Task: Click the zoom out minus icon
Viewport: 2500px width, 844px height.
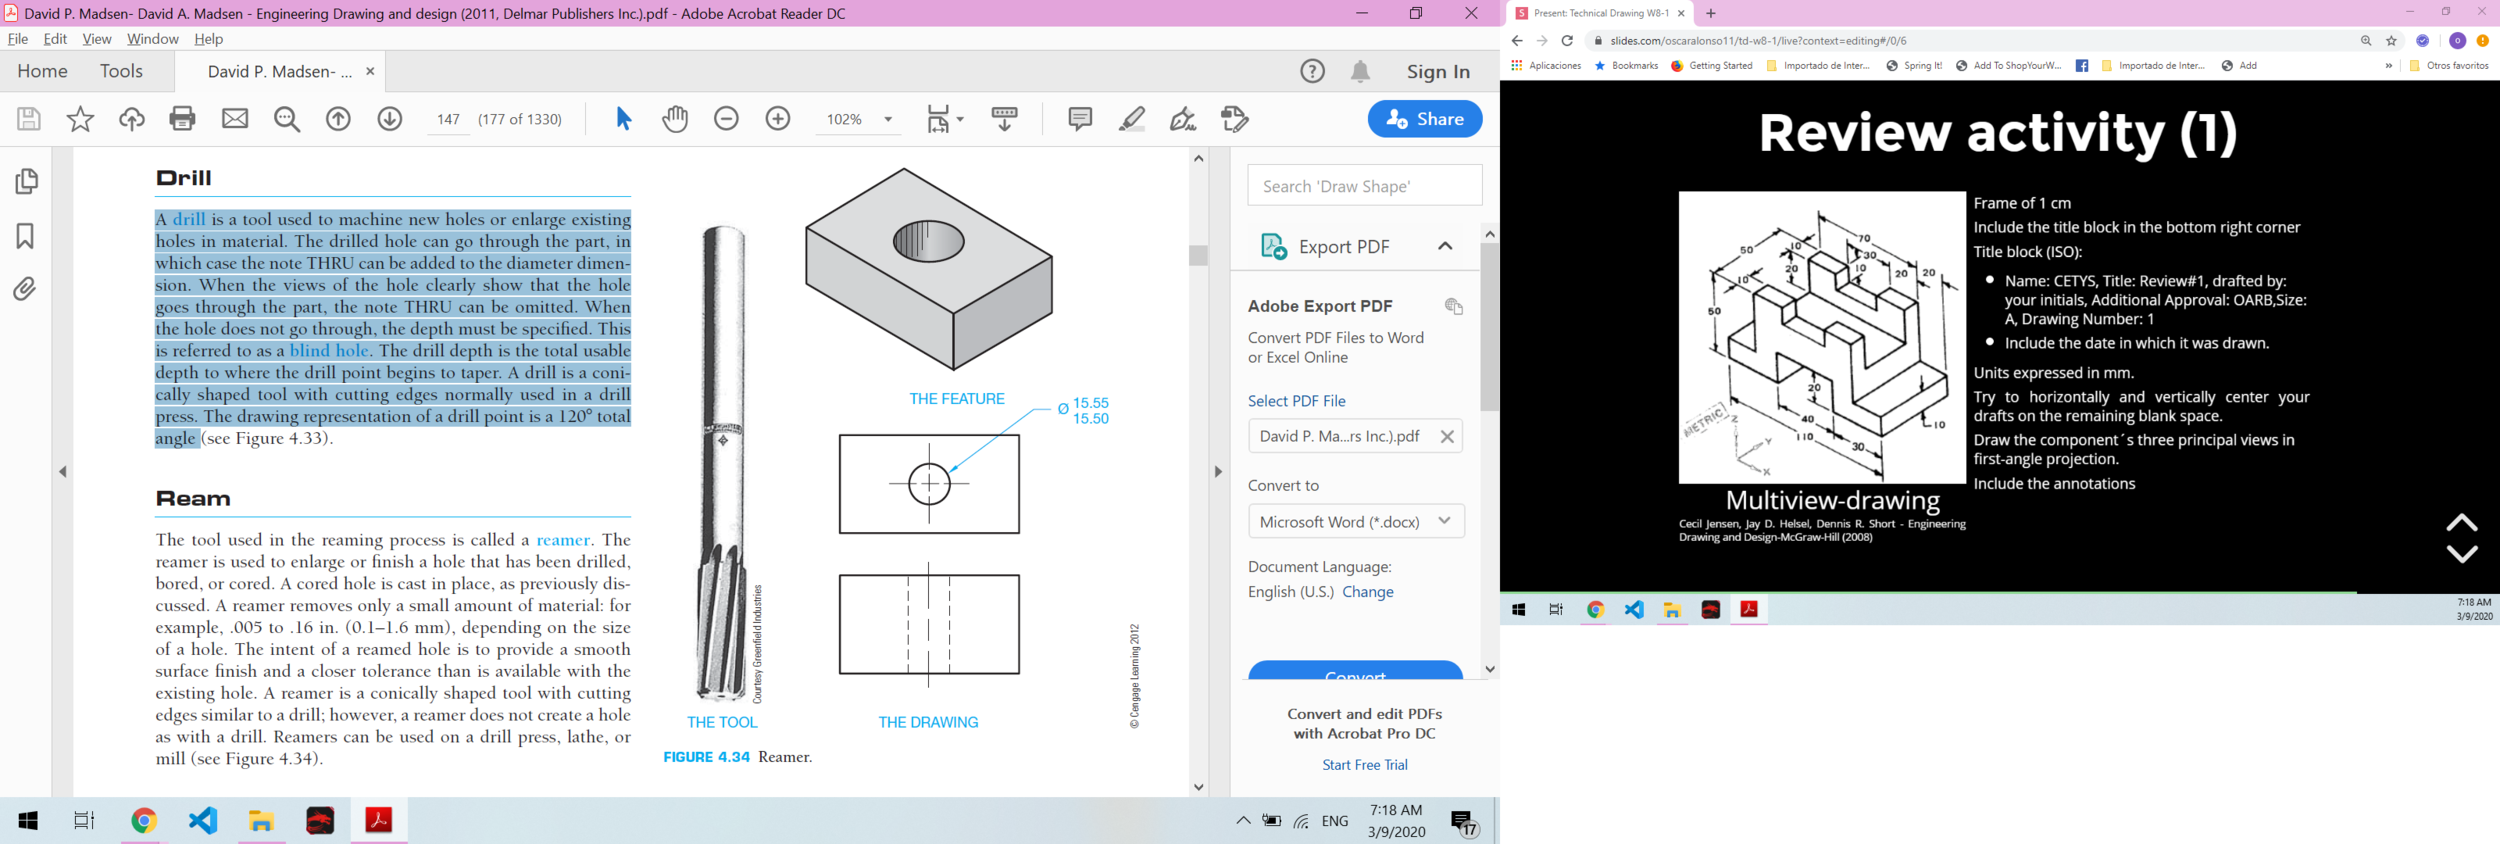Action: [x=727, y=119]
